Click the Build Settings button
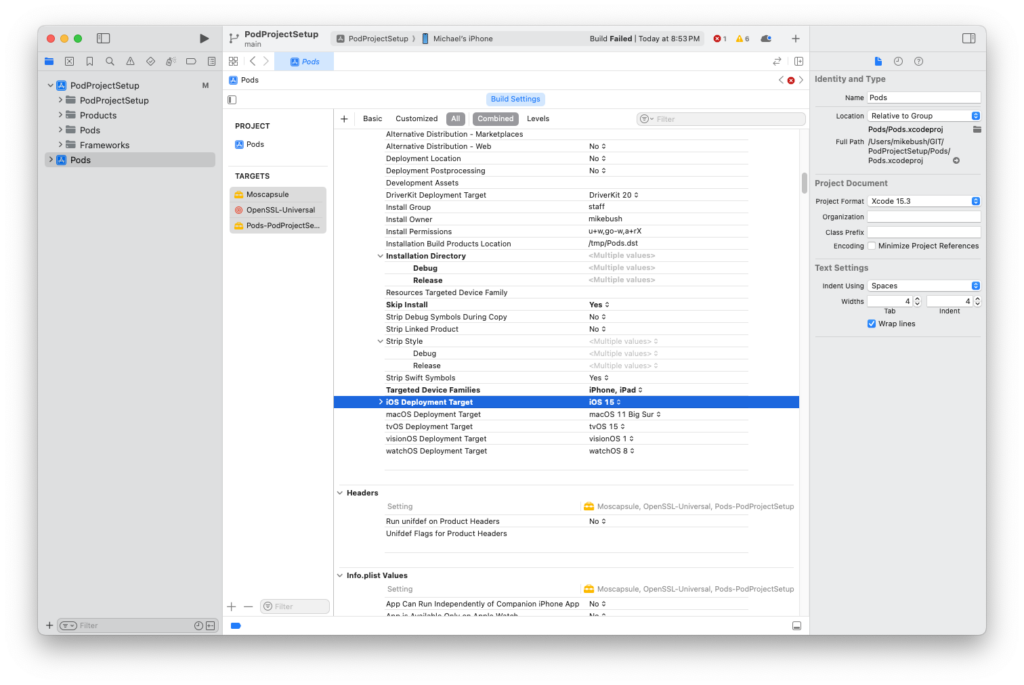Screen dimensions: 1024x685 pos(515,99)
